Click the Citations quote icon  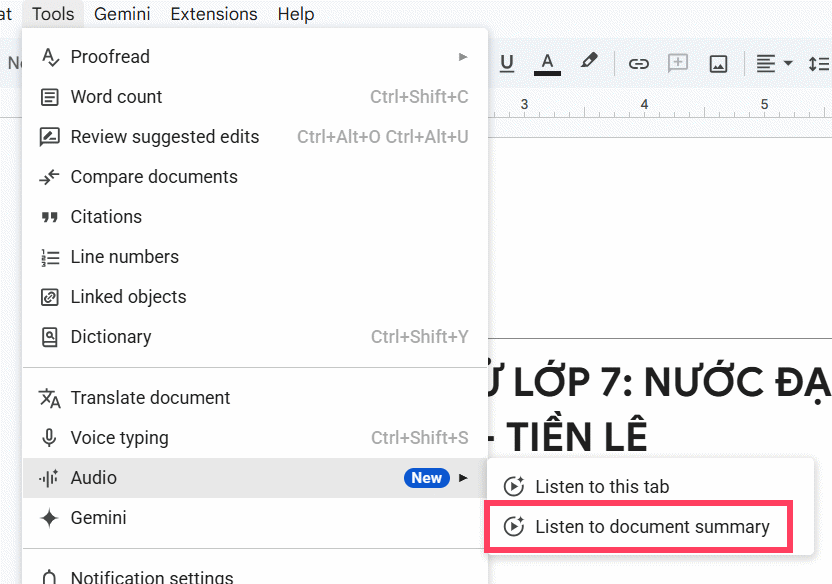click(50, 217)
